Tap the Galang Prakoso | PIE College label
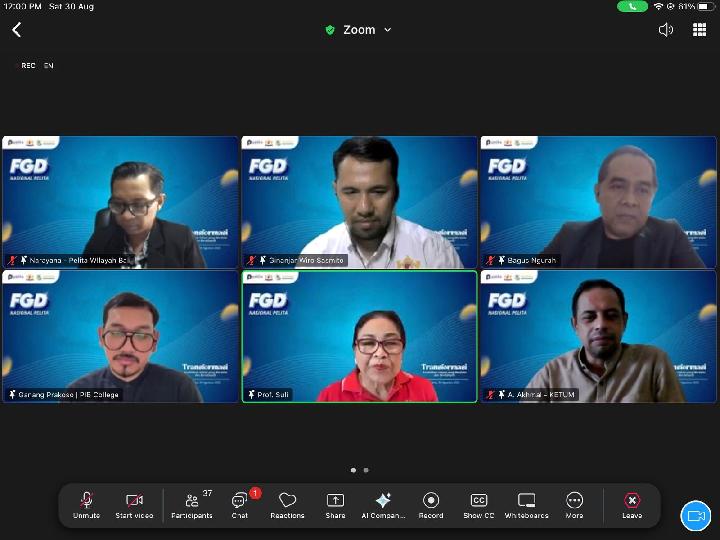 click(68, 394)
